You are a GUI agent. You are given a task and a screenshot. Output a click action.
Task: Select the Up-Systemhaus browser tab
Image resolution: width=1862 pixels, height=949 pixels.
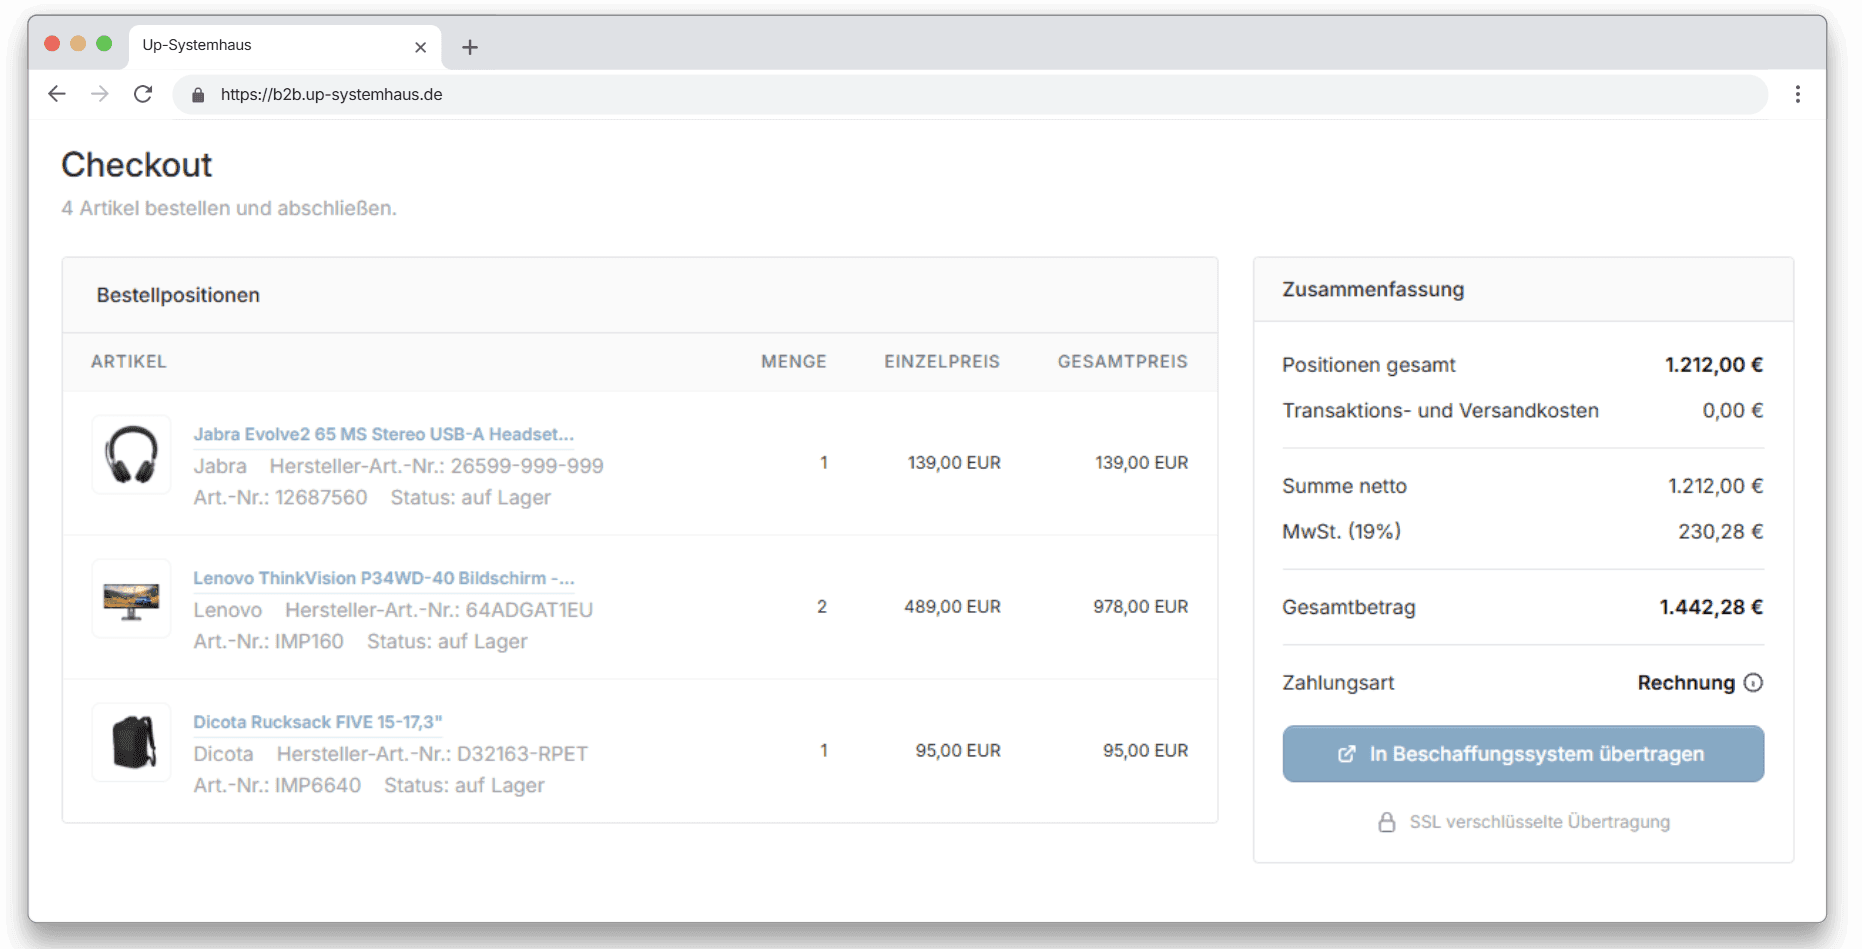point(285,46)
